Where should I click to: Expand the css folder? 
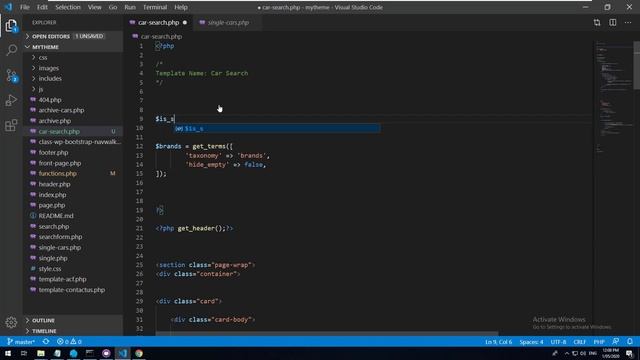[73, 58]
